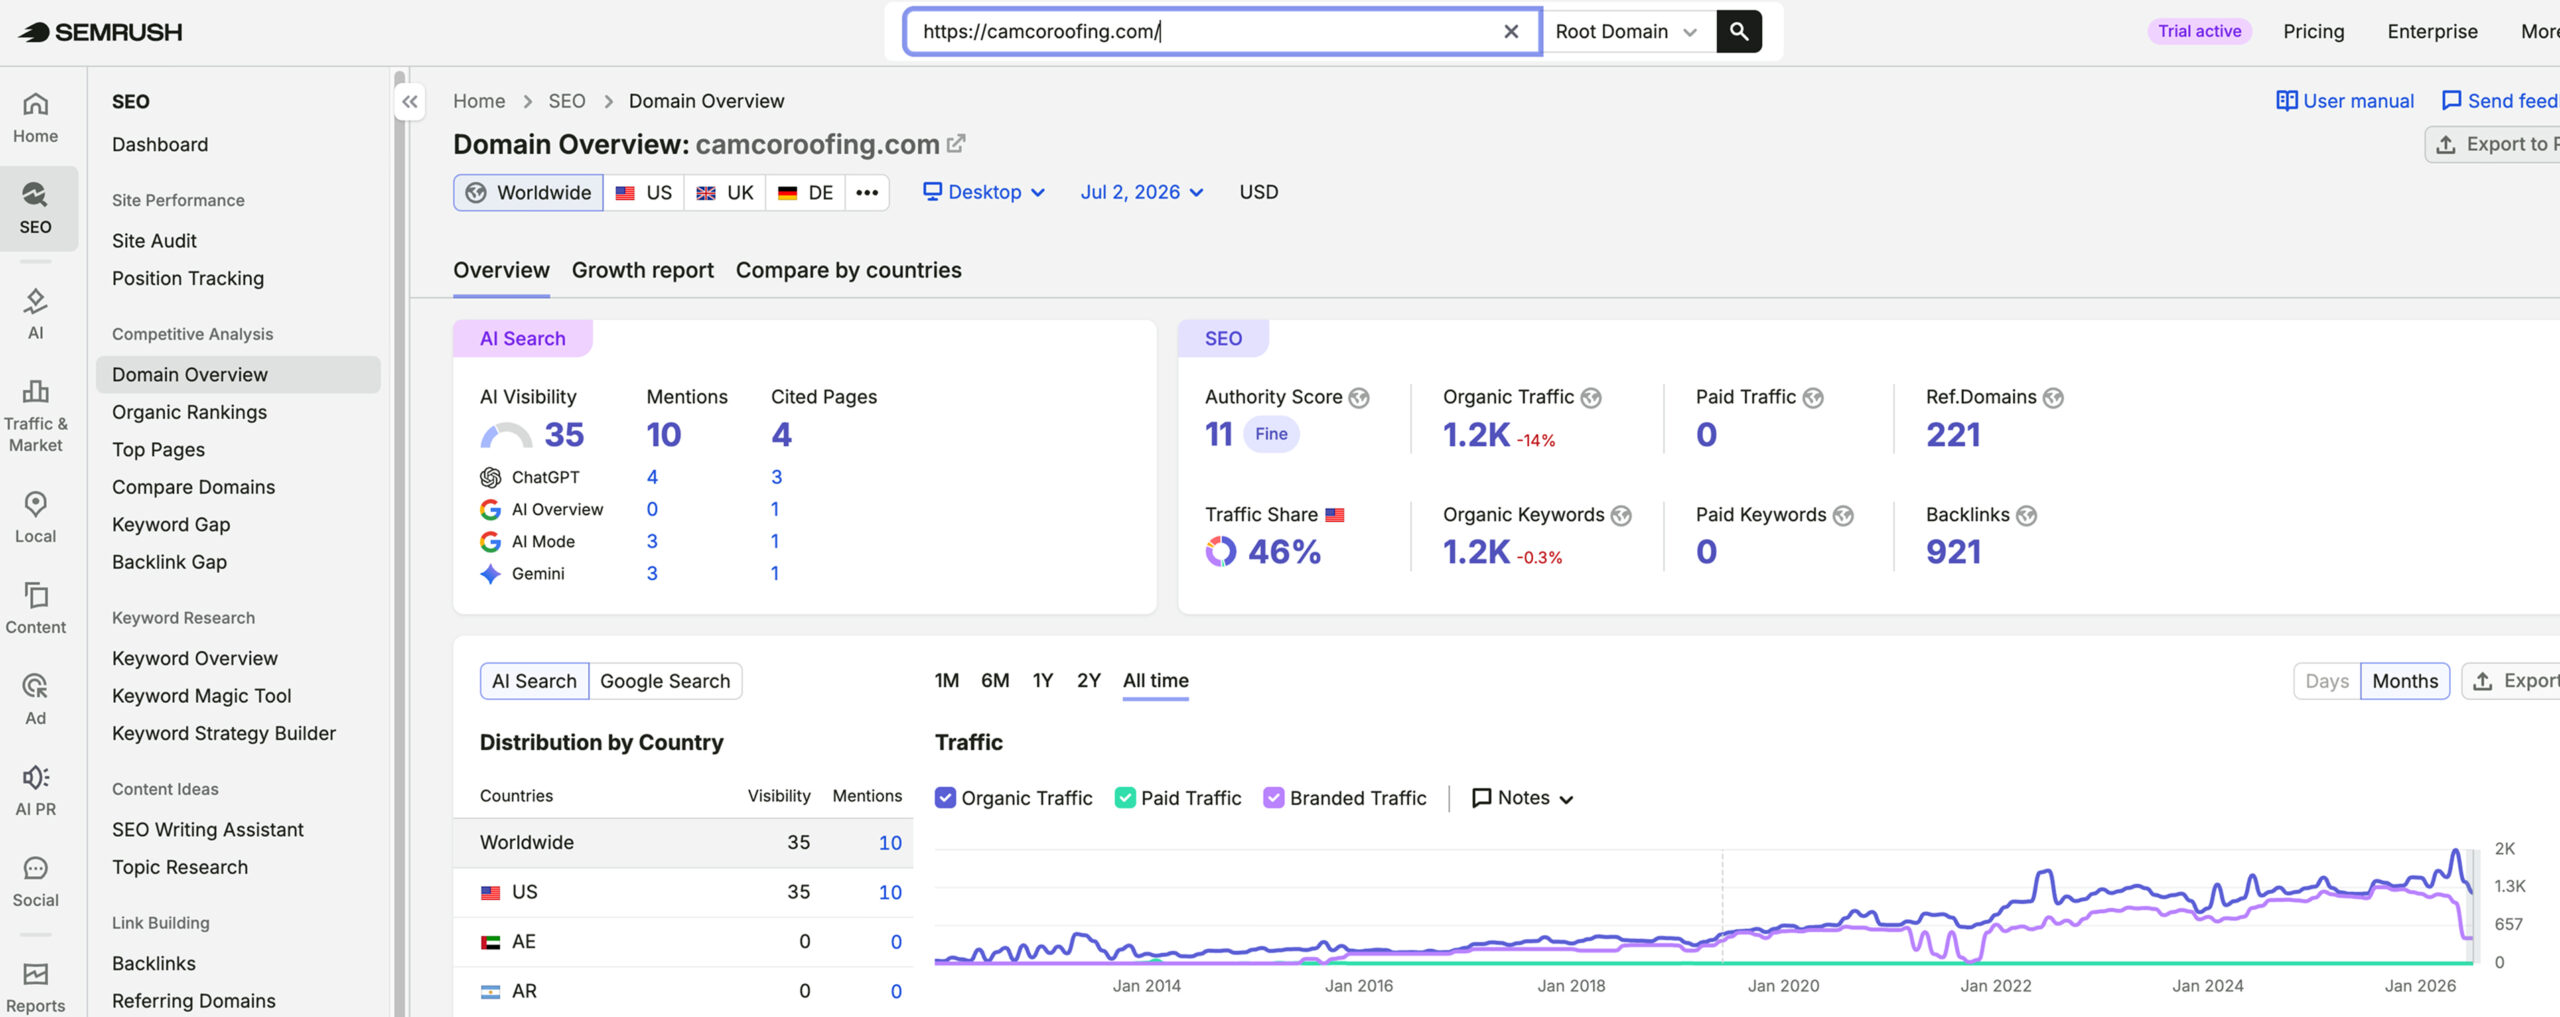Click the US row in country table
Viewport: 2560px width, 1017px height.
pyautogui.click(x=683, y=892)
